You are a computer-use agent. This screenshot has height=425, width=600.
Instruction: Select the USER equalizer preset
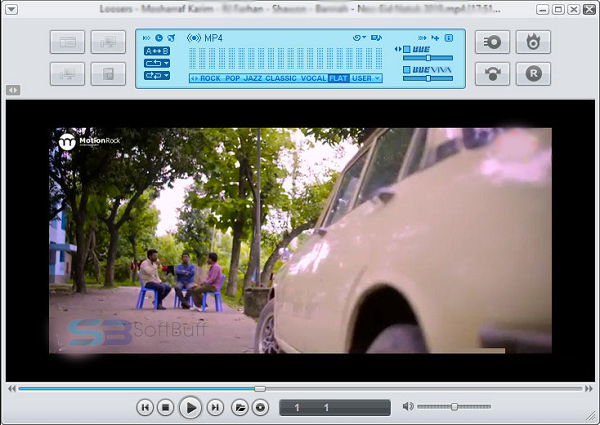click(x=362, y=78)
